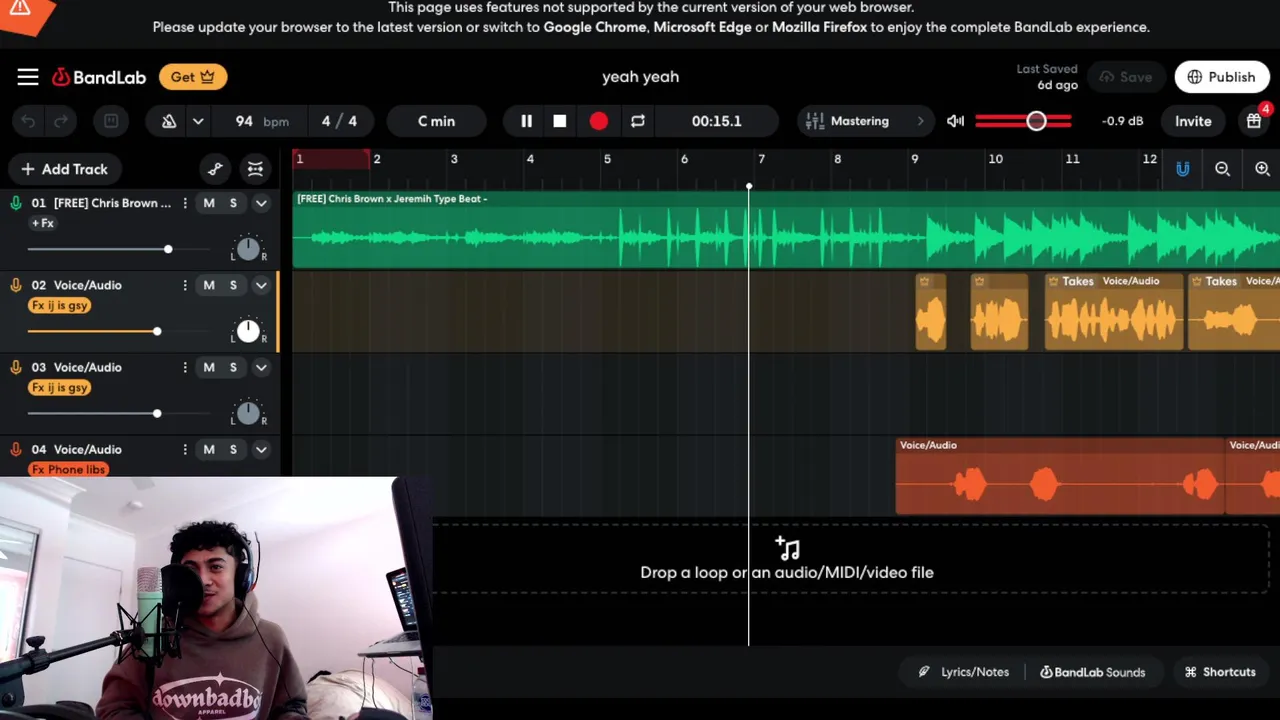Open the metronome options dropdown
This screenshot has height=720, width=1280.
point(198,121)
